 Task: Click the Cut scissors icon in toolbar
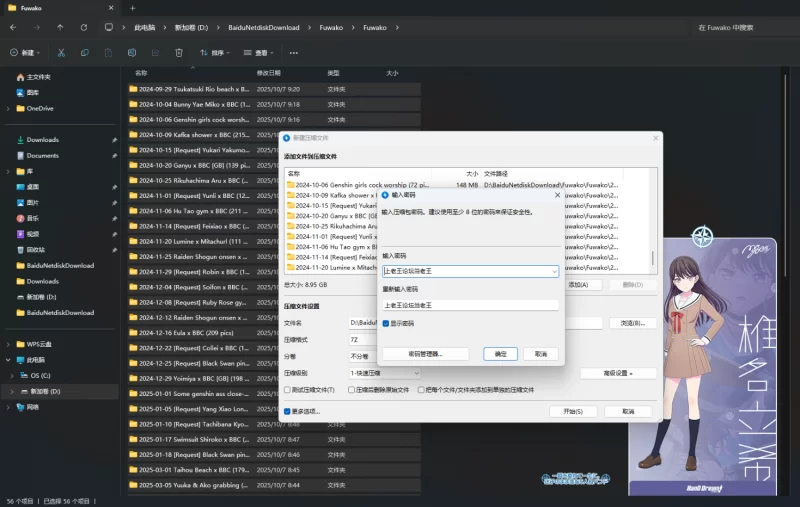point(61,52)
